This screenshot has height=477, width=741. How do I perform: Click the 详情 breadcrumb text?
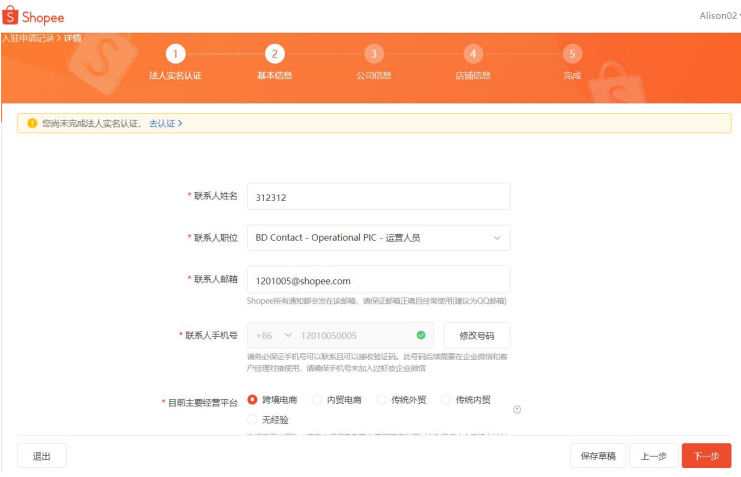tap(72, 38)
